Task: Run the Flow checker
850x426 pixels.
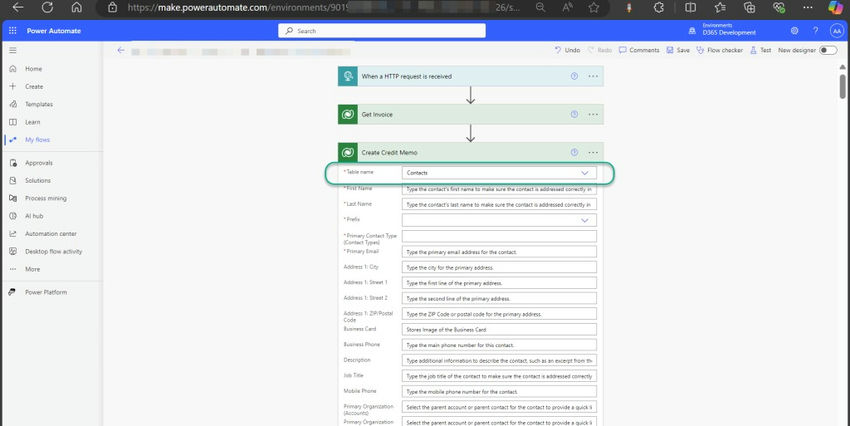Action: (719, 50)
